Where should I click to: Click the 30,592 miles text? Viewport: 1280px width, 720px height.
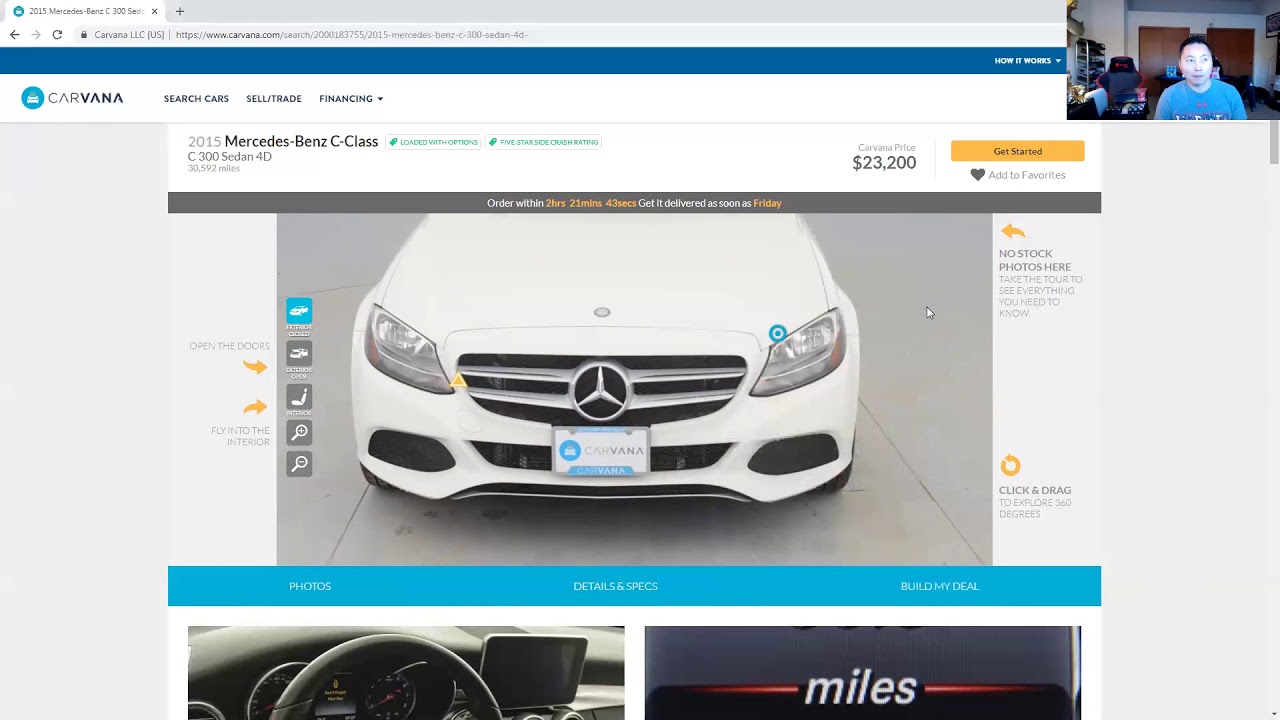click(x=214, y=168)
